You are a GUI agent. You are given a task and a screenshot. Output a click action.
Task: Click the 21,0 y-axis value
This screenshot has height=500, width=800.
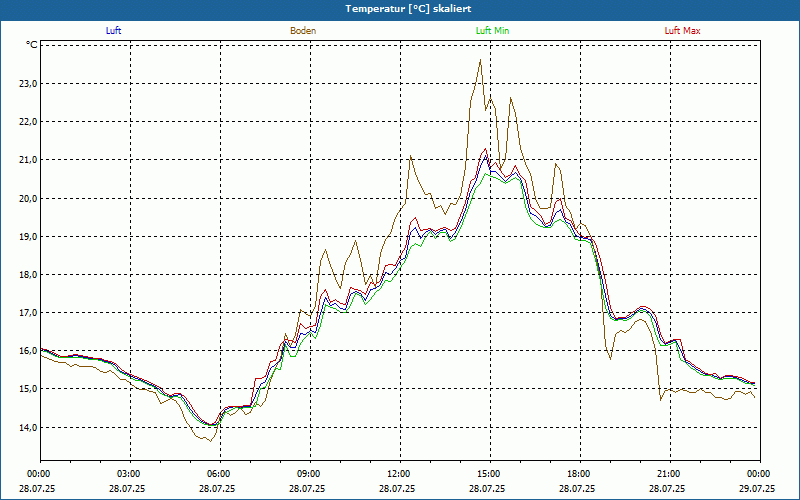(28, 160)
